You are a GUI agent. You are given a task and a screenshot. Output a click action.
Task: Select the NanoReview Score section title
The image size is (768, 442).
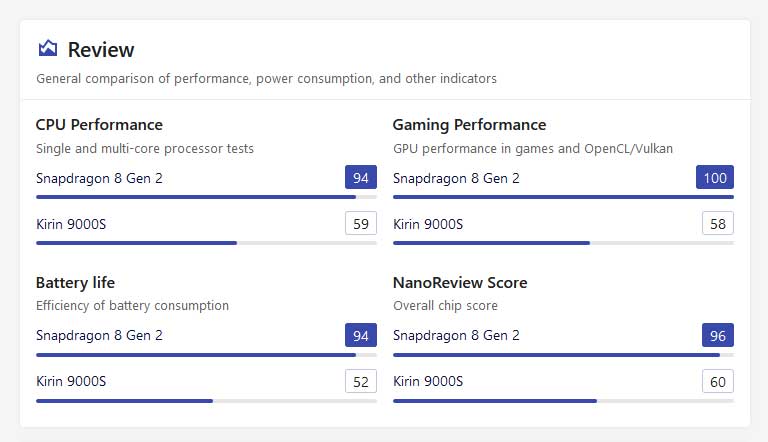point(460,282)
